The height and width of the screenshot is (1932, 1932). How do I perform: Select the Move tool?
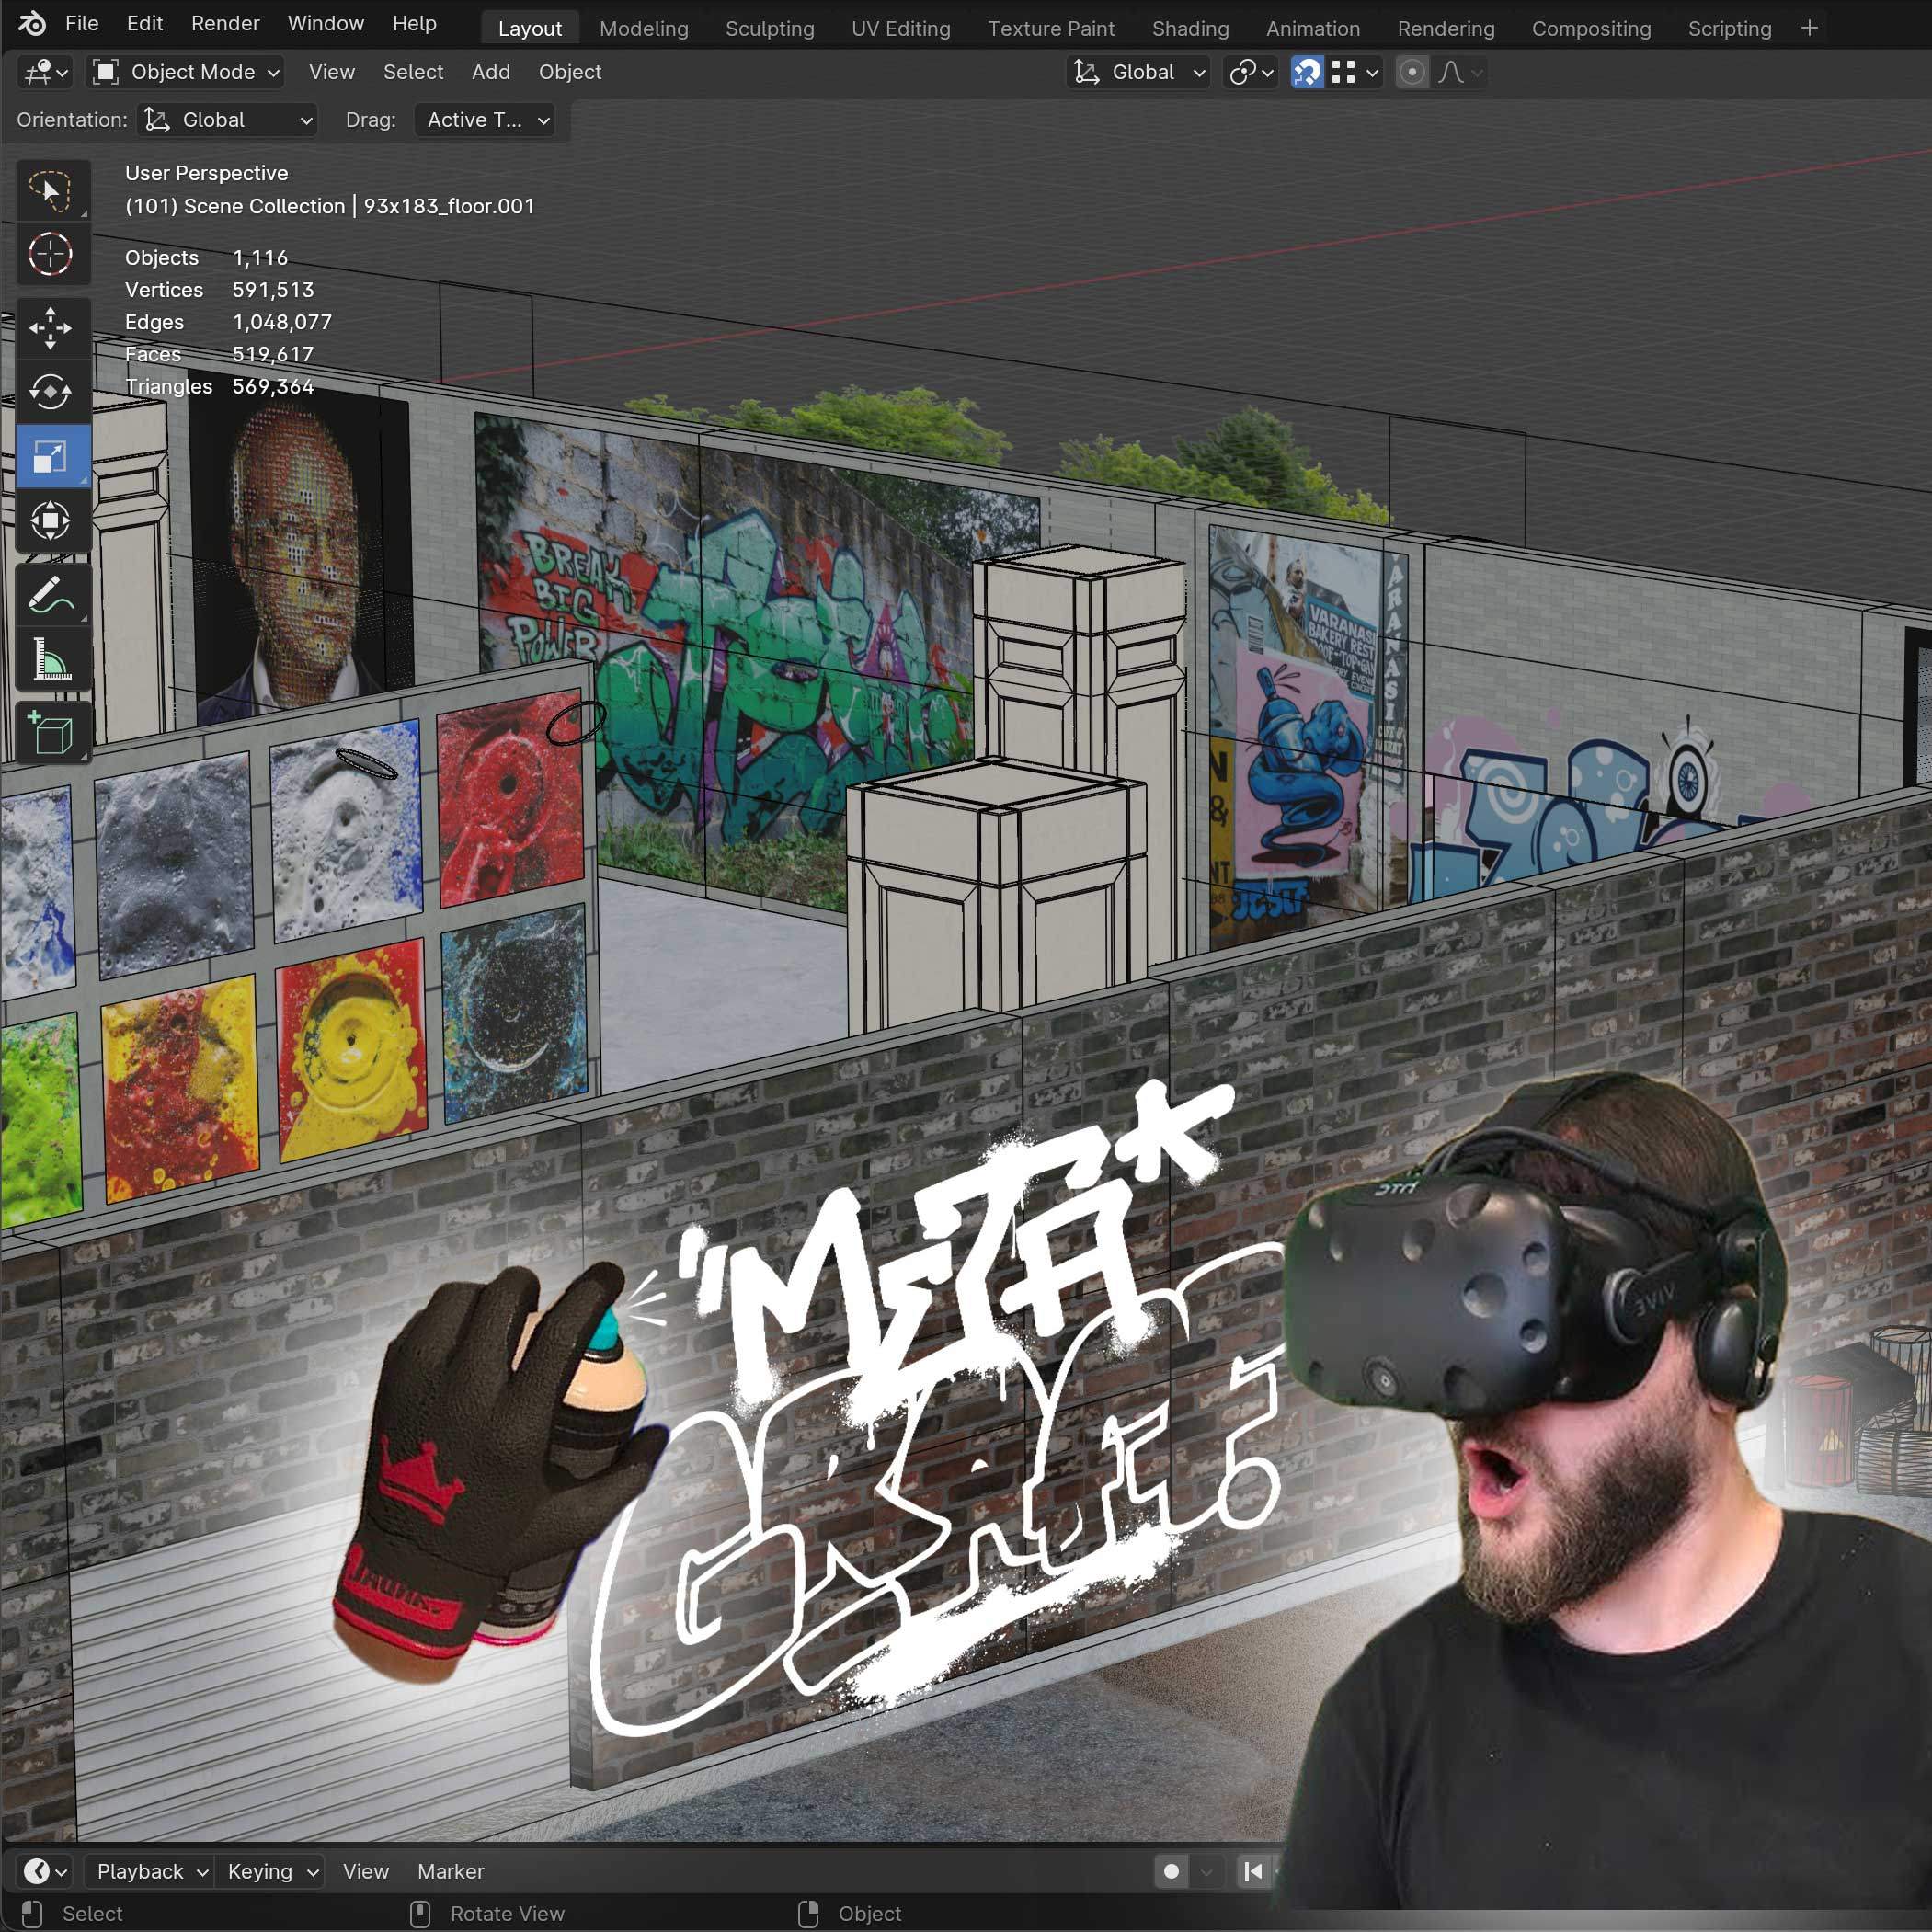click(x=50, y=328)
